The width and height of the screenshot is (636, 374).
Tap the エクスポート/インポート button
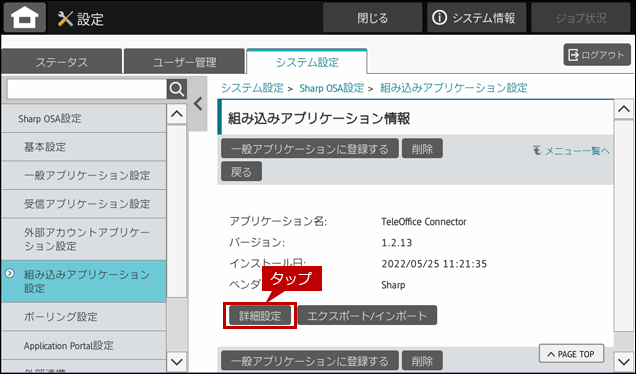point(367,316)
